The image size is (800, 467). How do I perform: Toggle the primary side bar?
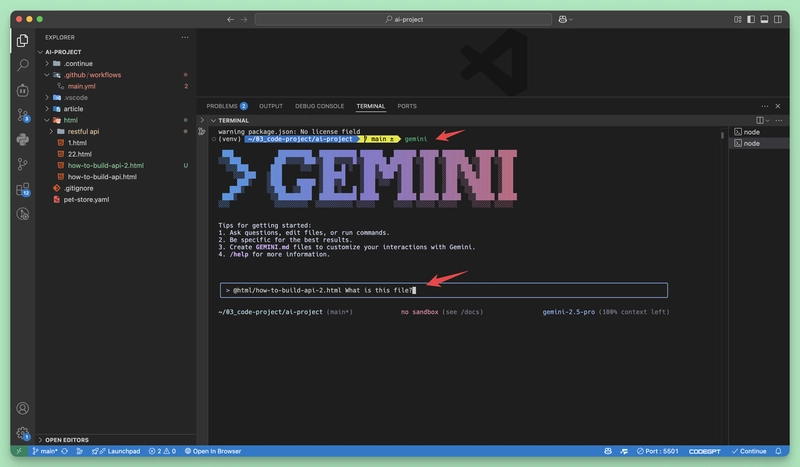(751, 19)
